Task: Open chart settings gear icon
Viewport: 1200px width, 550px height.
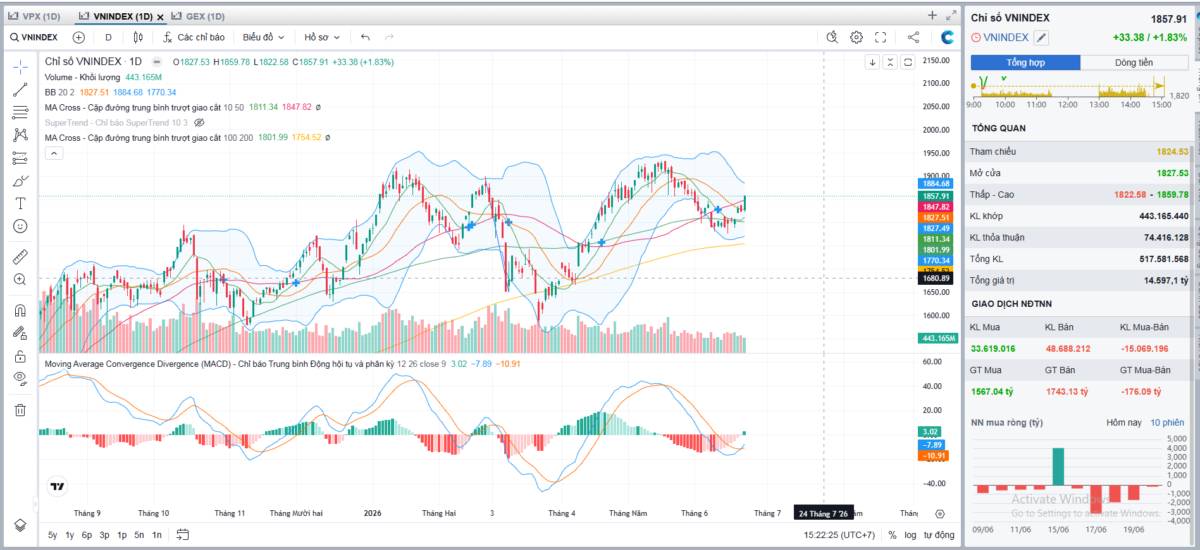Action: [x=857, y=37]
